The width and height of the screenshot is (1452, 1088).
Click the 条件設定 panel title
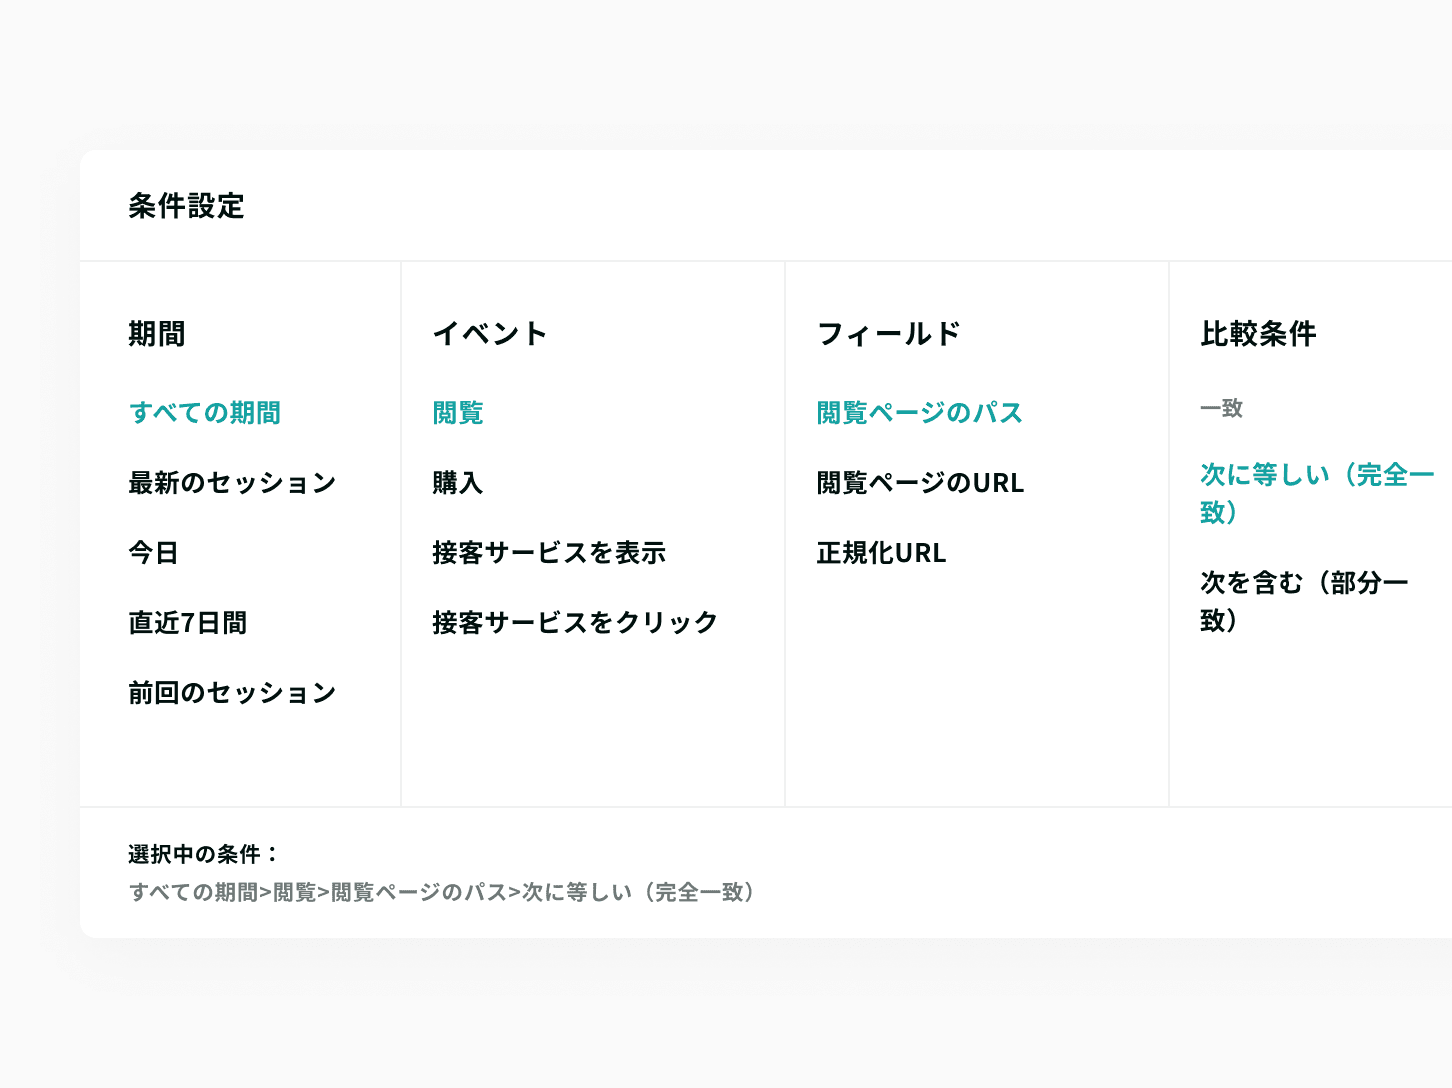point(186,206)
